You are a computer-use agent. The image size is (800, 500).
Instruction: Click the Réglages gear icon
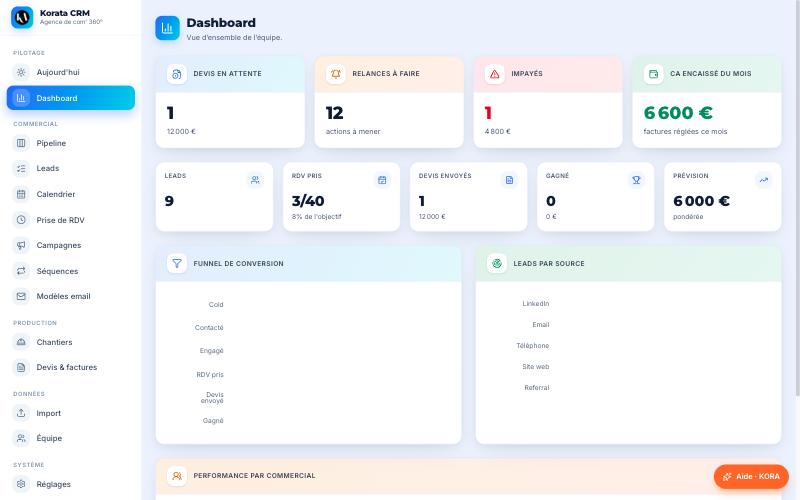(x=21, y=484)
